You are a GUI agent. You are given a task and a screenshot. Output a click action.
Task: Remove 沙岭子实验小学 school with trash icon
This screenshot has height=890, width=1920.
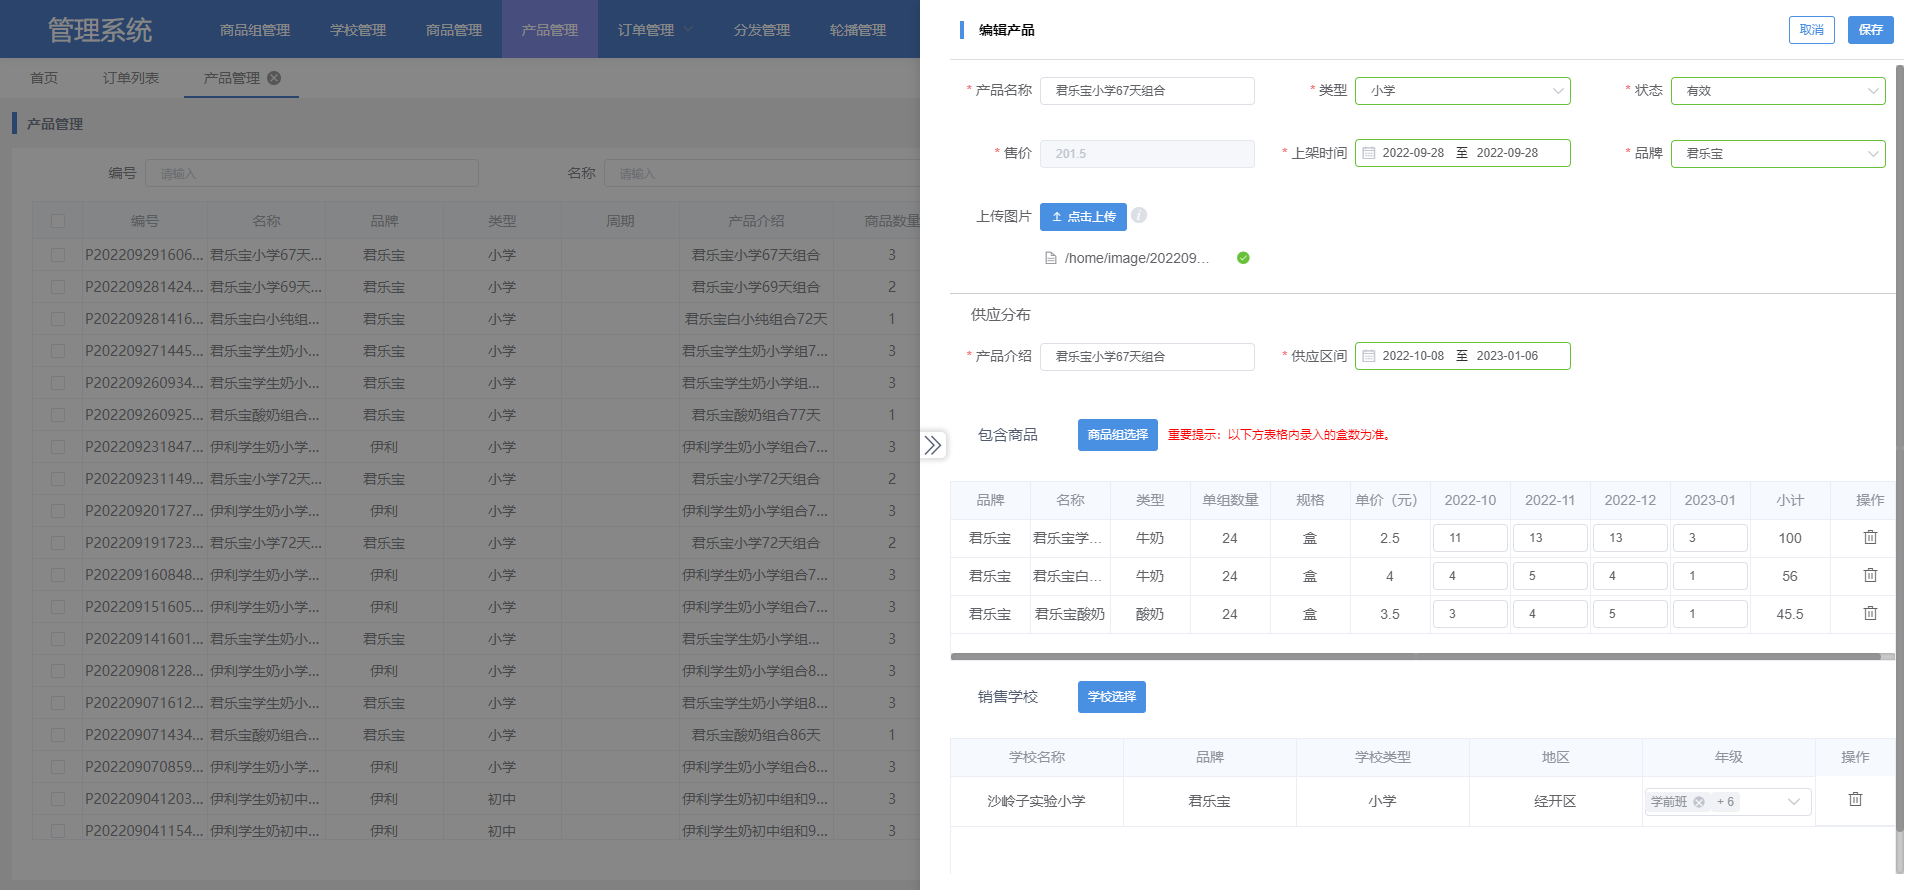tap(1855, 800)
